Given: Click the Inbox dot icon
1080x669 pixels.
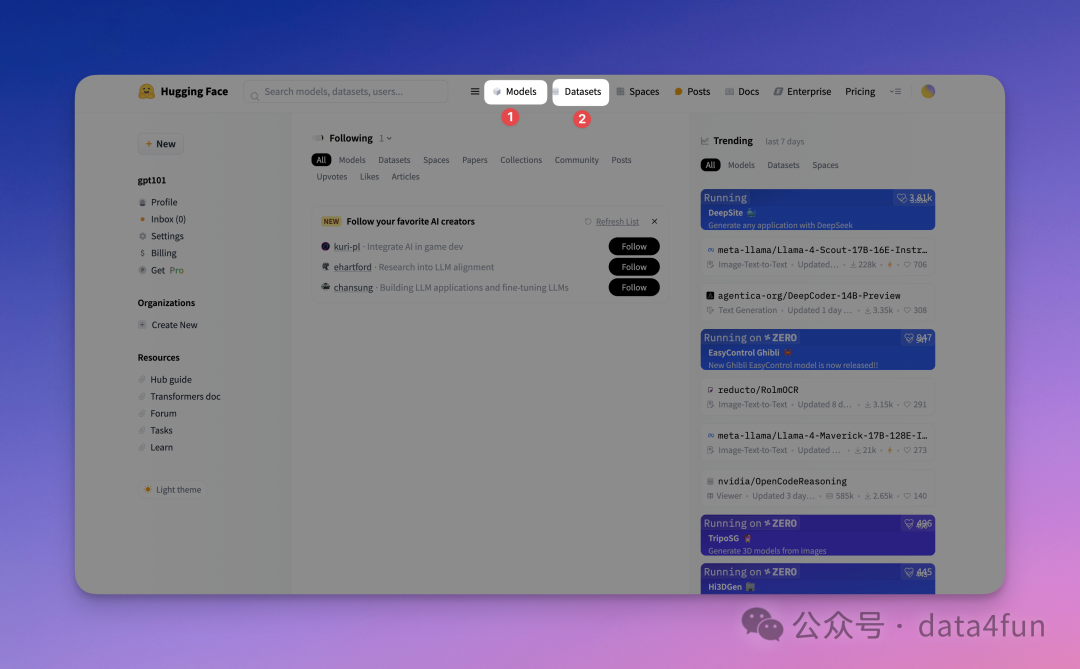Looking at the screenshot, I should click(x=143, y=219).
